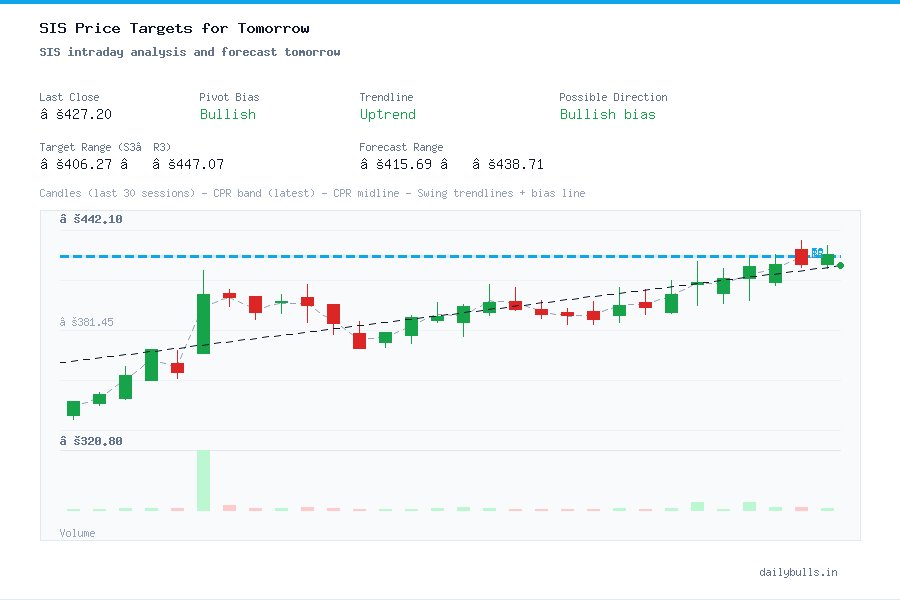Click the Forecast Range label

pyautogui.click(x=401, y=147)
